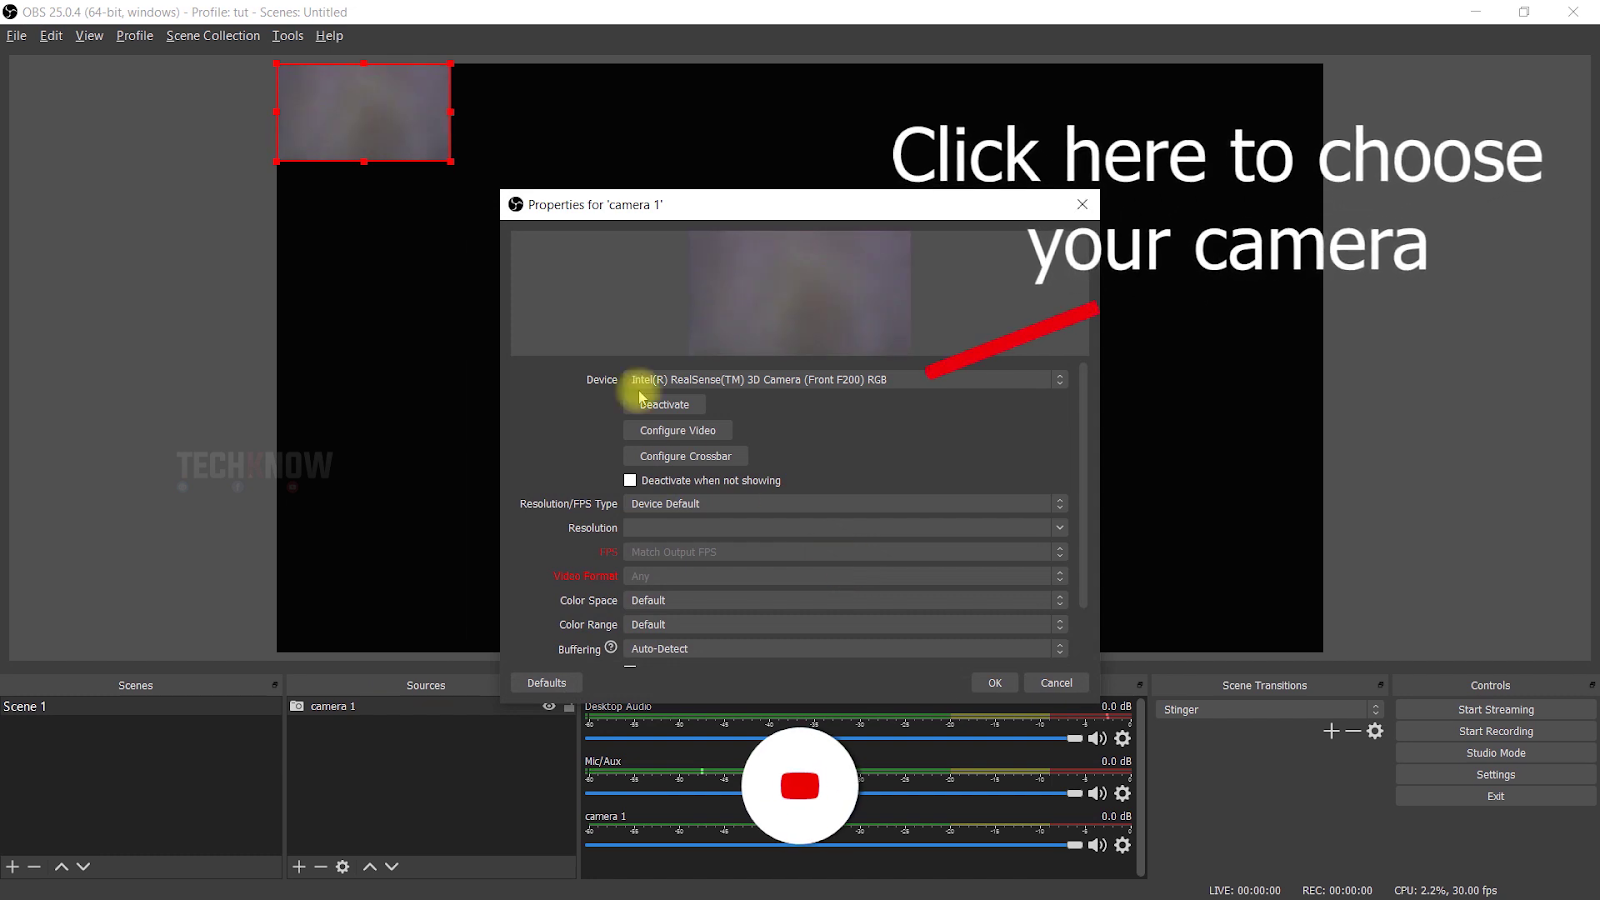Open transition properties gear icon
1600x900 pixels.
(1375, 731)
